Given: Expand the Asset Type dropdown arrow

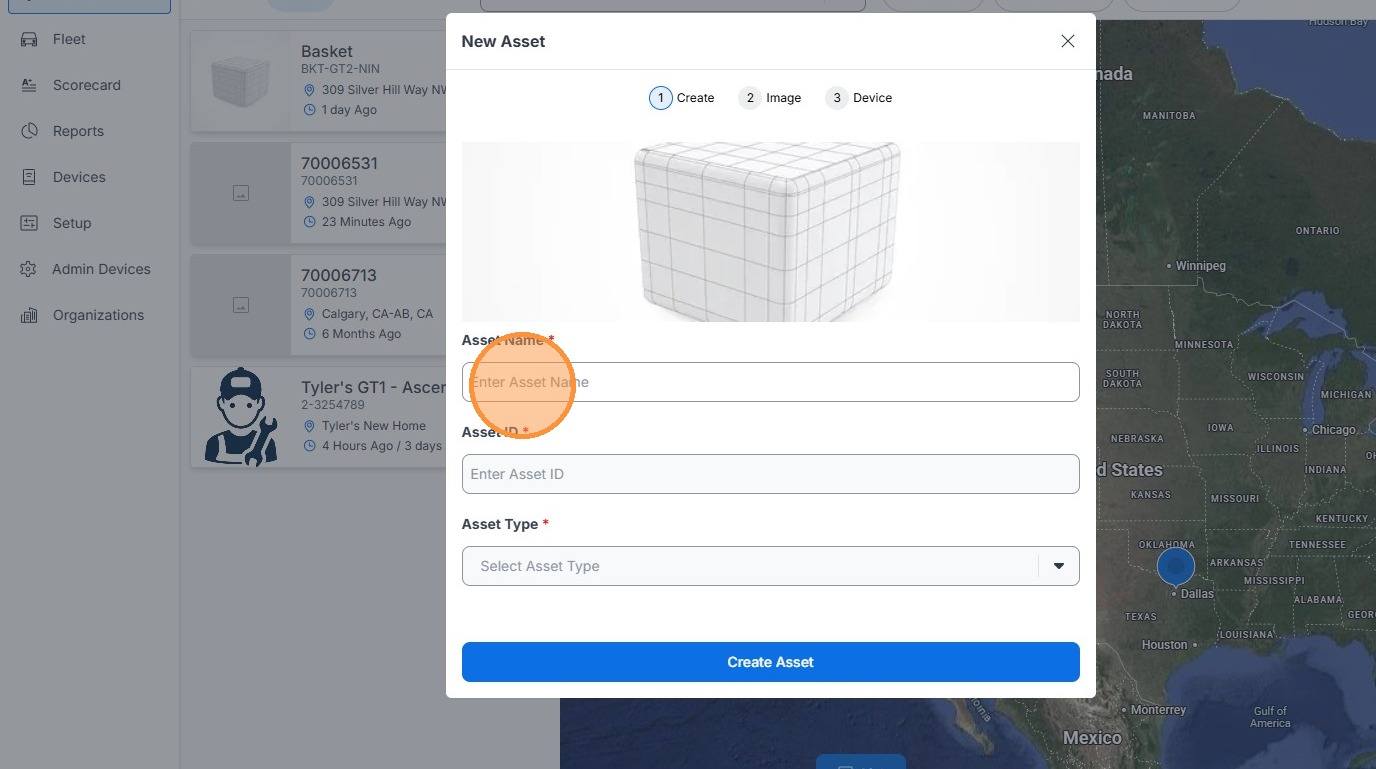Looking at the screenshot, I should (x=1059, y=566).
